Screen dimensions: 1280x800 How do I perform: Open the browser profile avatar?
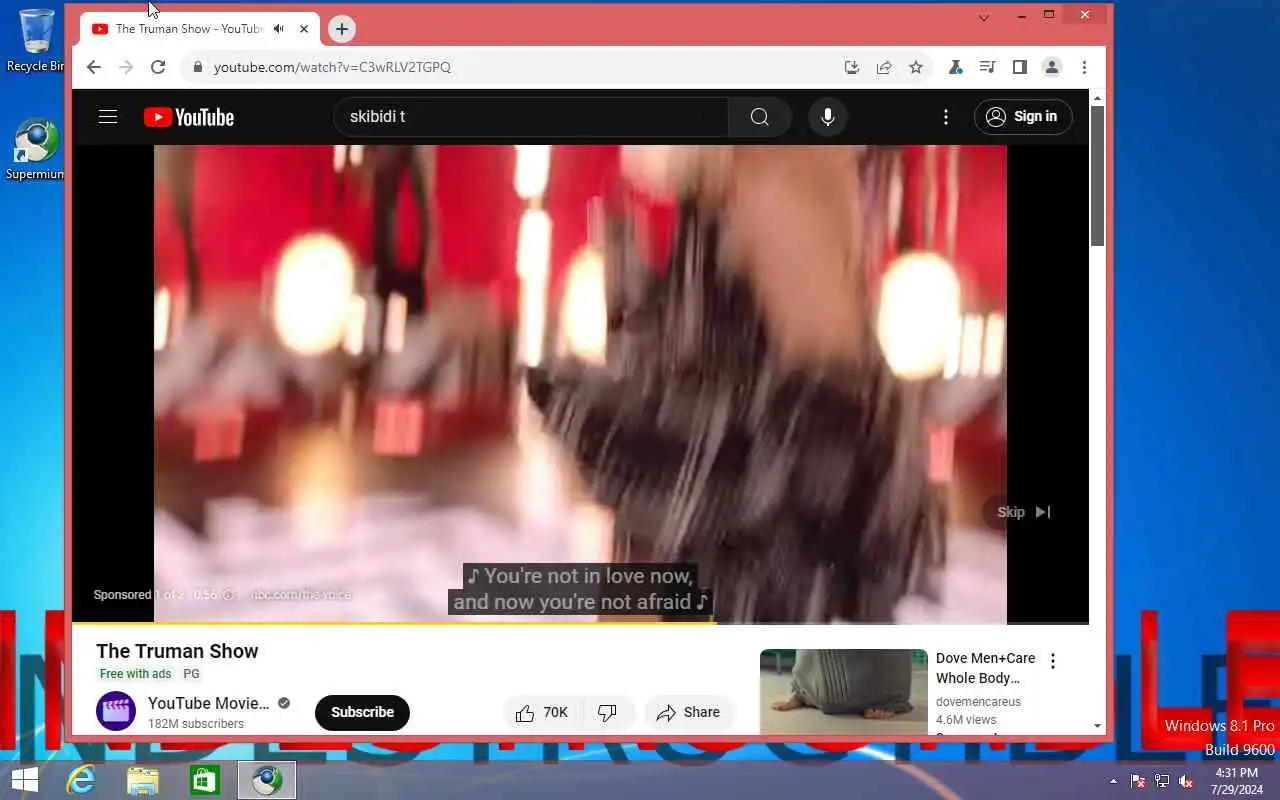(1051, 67)
